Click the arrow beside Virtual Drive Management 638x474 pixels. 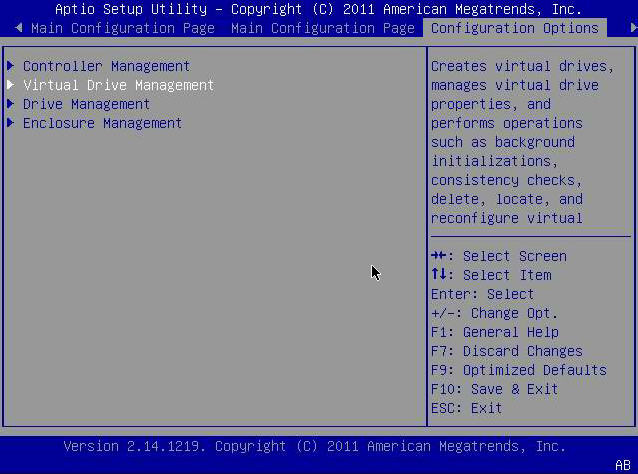(11, 85)
